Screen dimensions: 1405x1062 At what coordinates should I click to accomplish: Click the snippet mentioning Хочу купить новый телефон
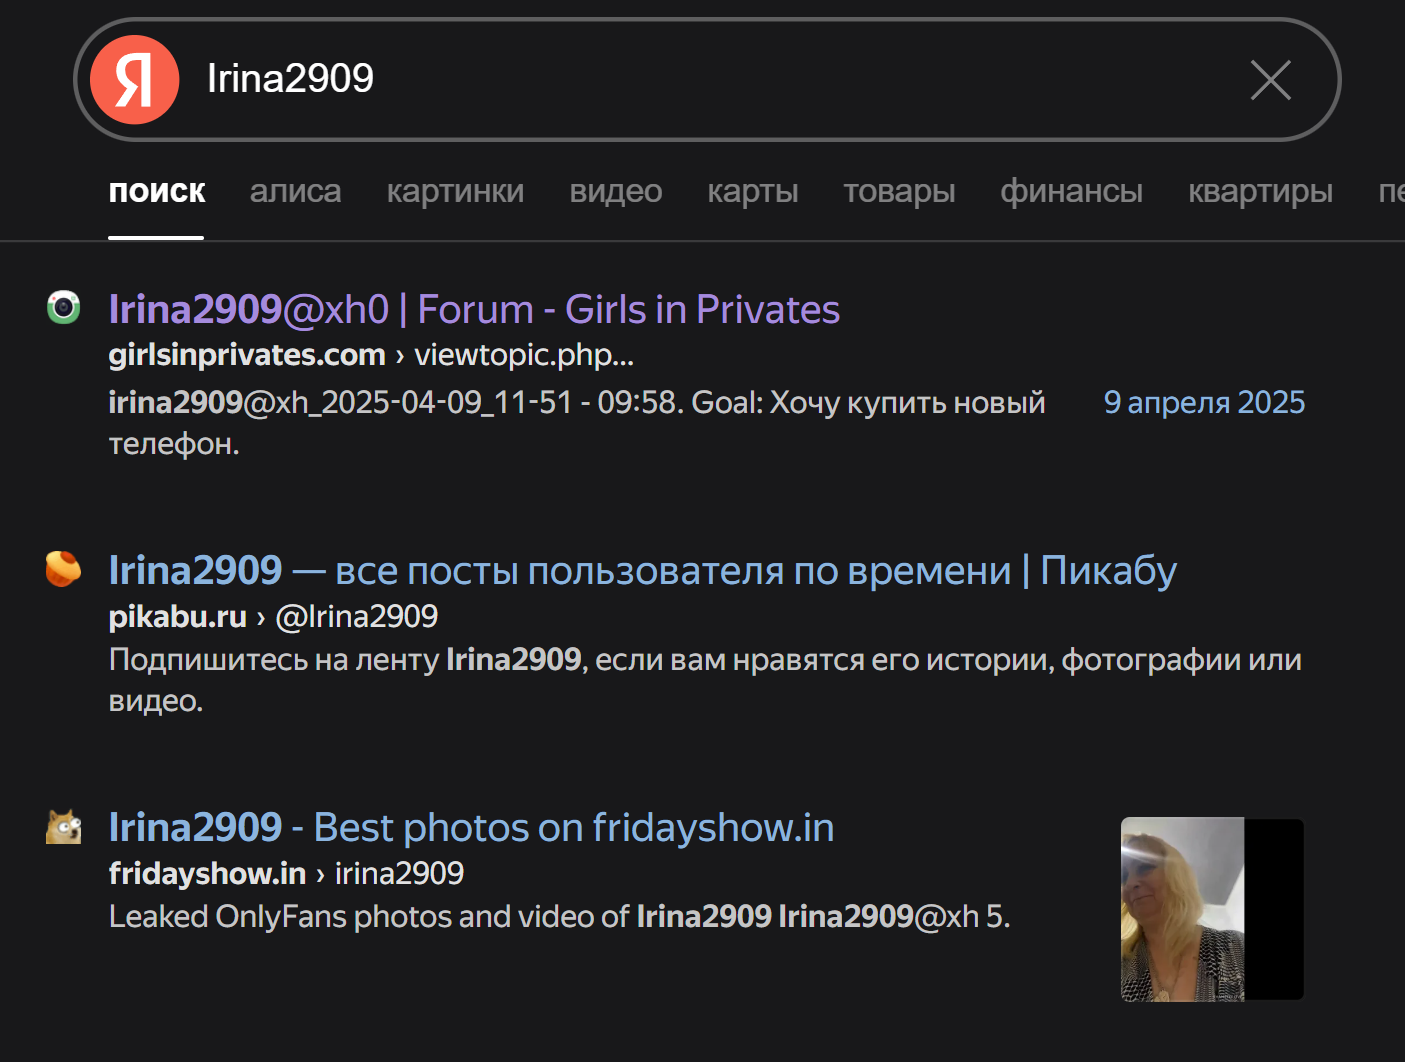click(577, 422)
